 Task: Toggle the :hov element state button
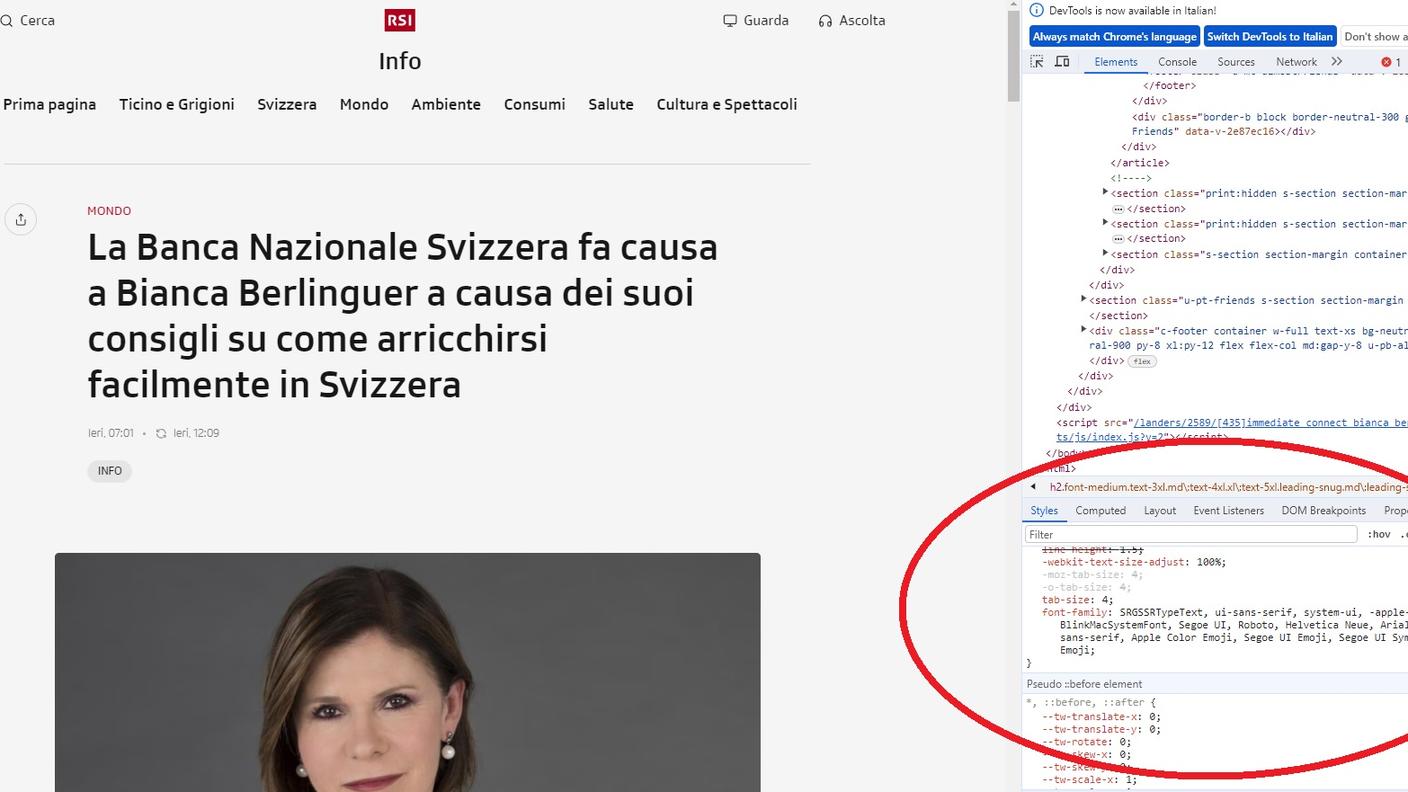(1379, 535)
